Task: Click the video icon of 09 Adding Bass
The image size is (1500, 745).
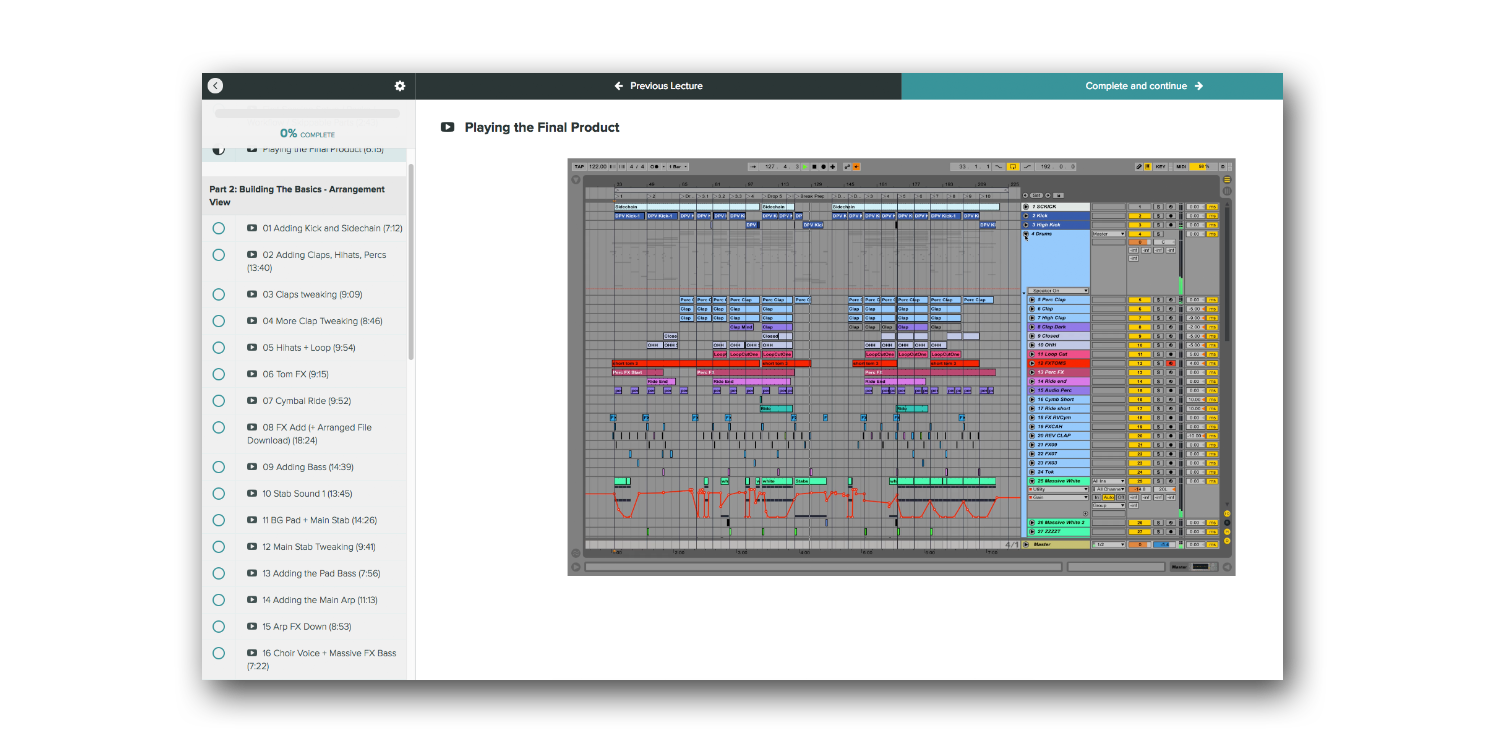Action: click(252, 467)
